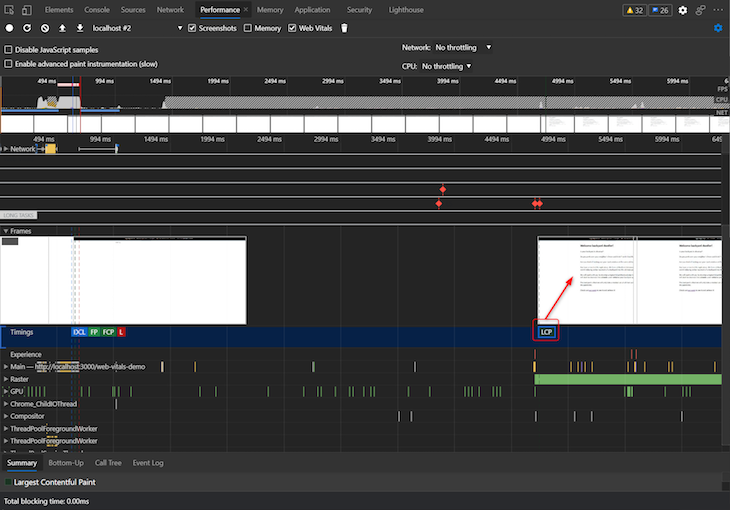Click the Experience track label
The image size is (730, 510).
26,354
